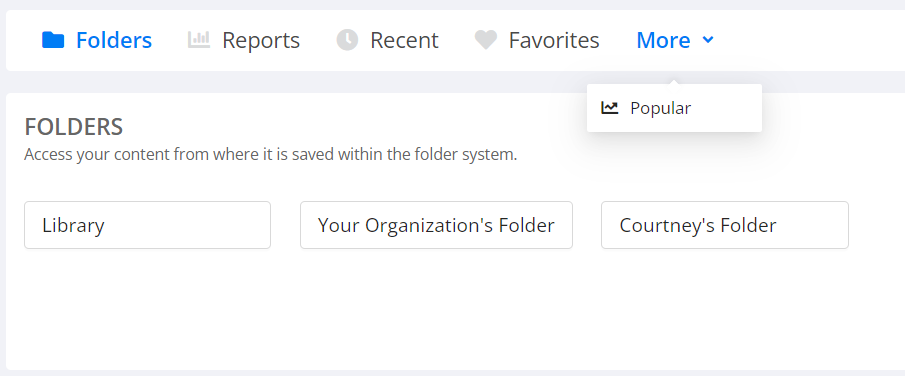Screen dimensions: 905x376
Task: Open the Library folder
Action: (x=147, y=225)
